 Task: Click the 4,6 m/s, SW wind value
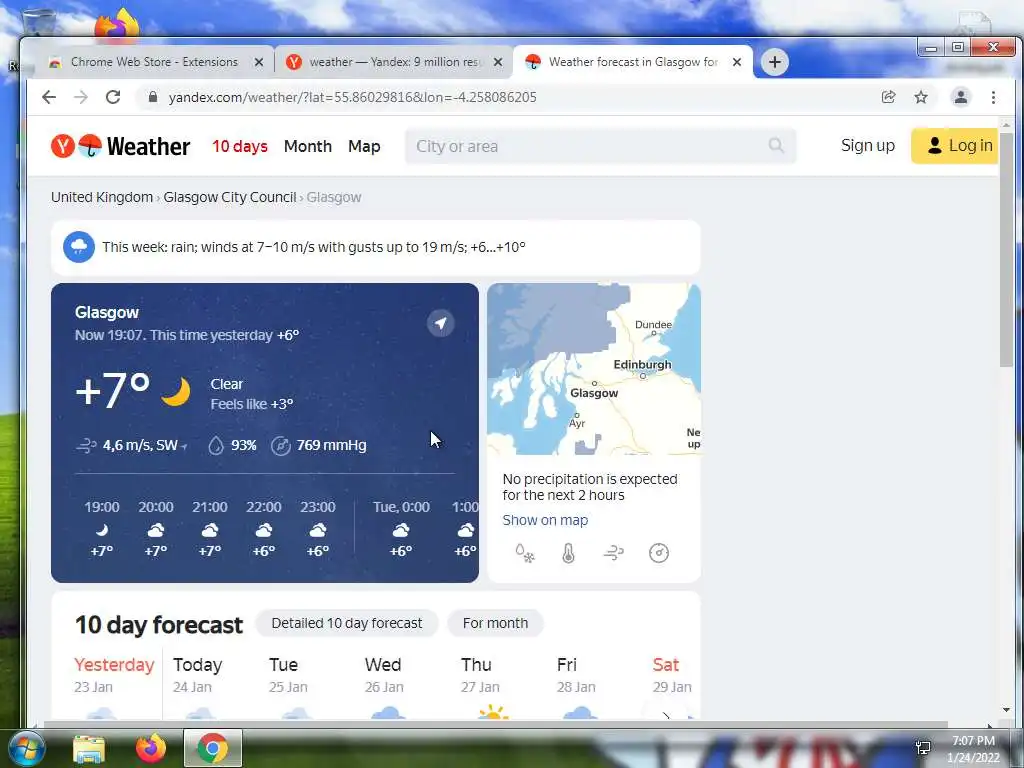coord(140,445)
